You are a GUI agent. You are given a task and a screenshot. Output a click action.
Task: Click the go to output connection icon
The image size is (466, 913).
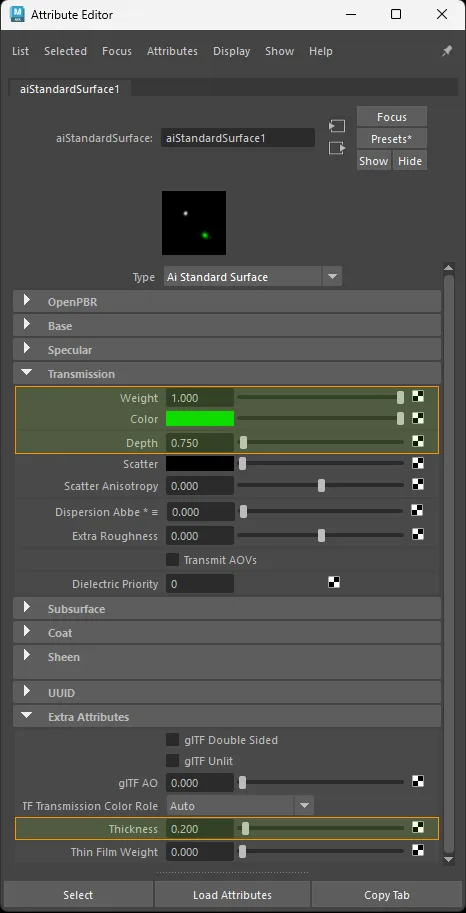click(337, 148)
